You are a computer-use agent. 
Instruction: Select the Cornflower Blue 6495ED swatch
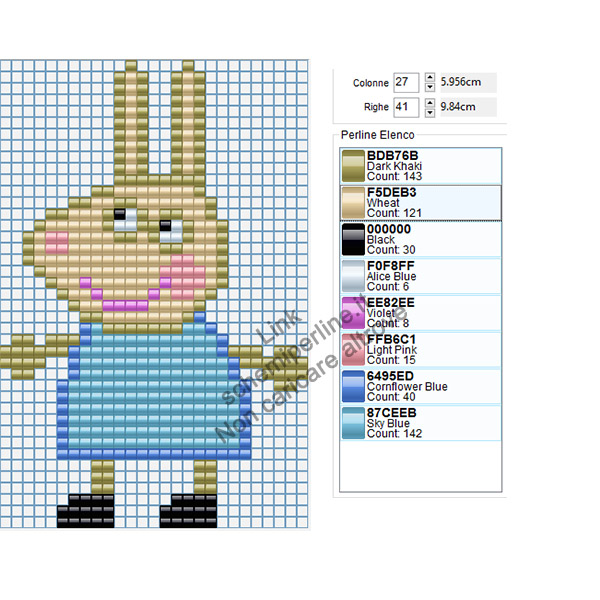pos(353,386)
